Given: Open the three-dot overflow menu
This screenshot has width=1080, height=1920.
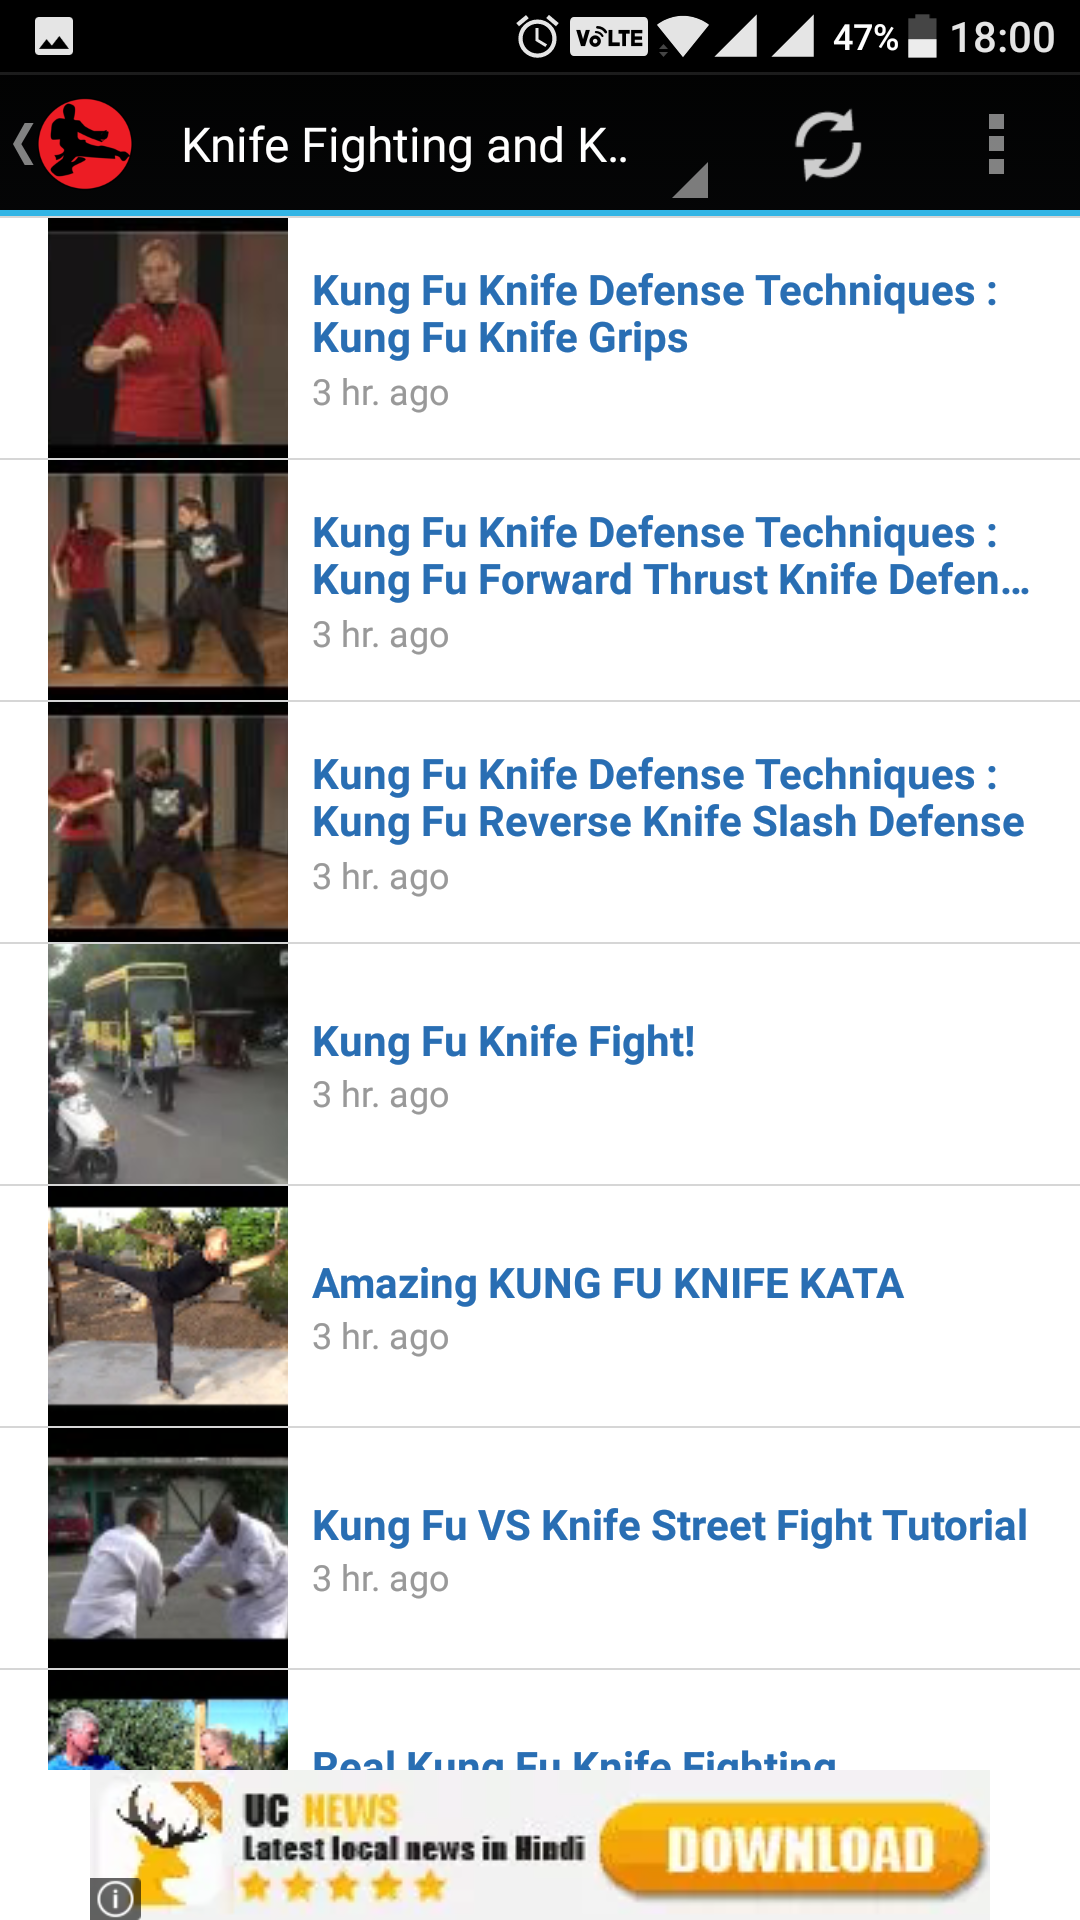Looking at the screenshot, I should pos(996,145).
